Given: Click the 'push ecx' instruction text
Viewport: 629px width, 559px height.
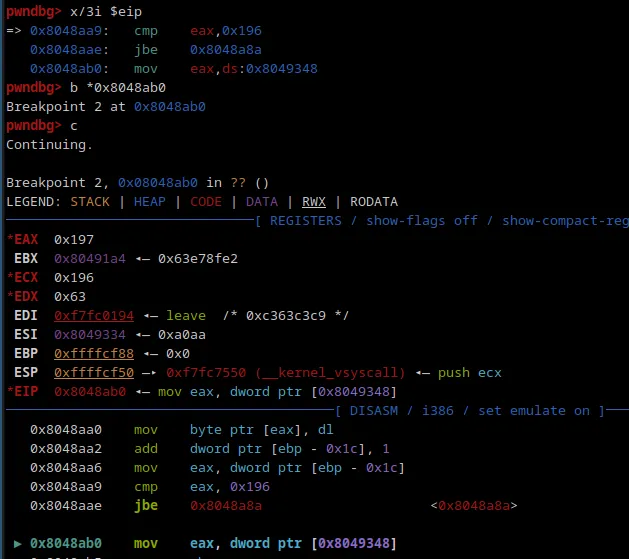Looking at the screenshot, I should click(x=470, y=373).
